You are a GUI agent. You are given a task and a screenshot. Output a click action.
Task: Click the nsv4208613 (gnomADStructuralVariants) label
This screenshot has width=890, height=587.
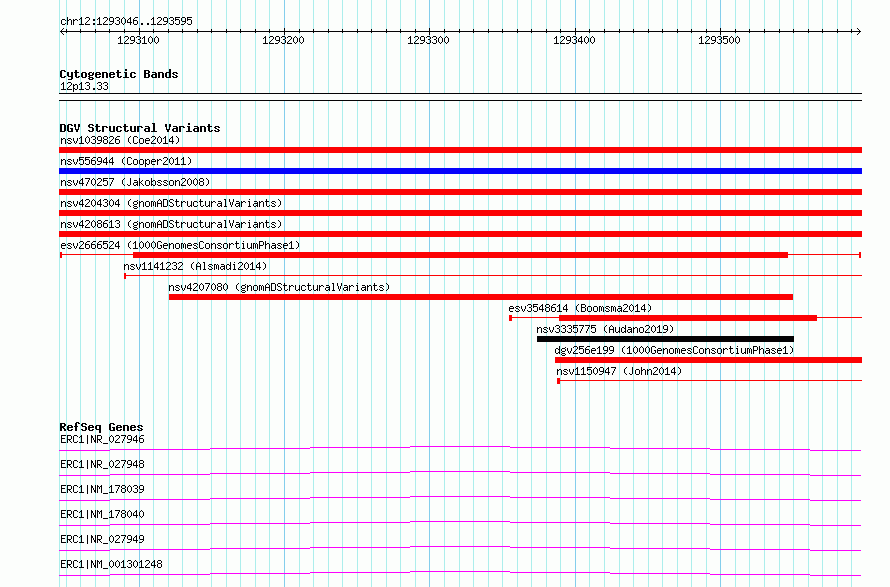tap(171, 224)
